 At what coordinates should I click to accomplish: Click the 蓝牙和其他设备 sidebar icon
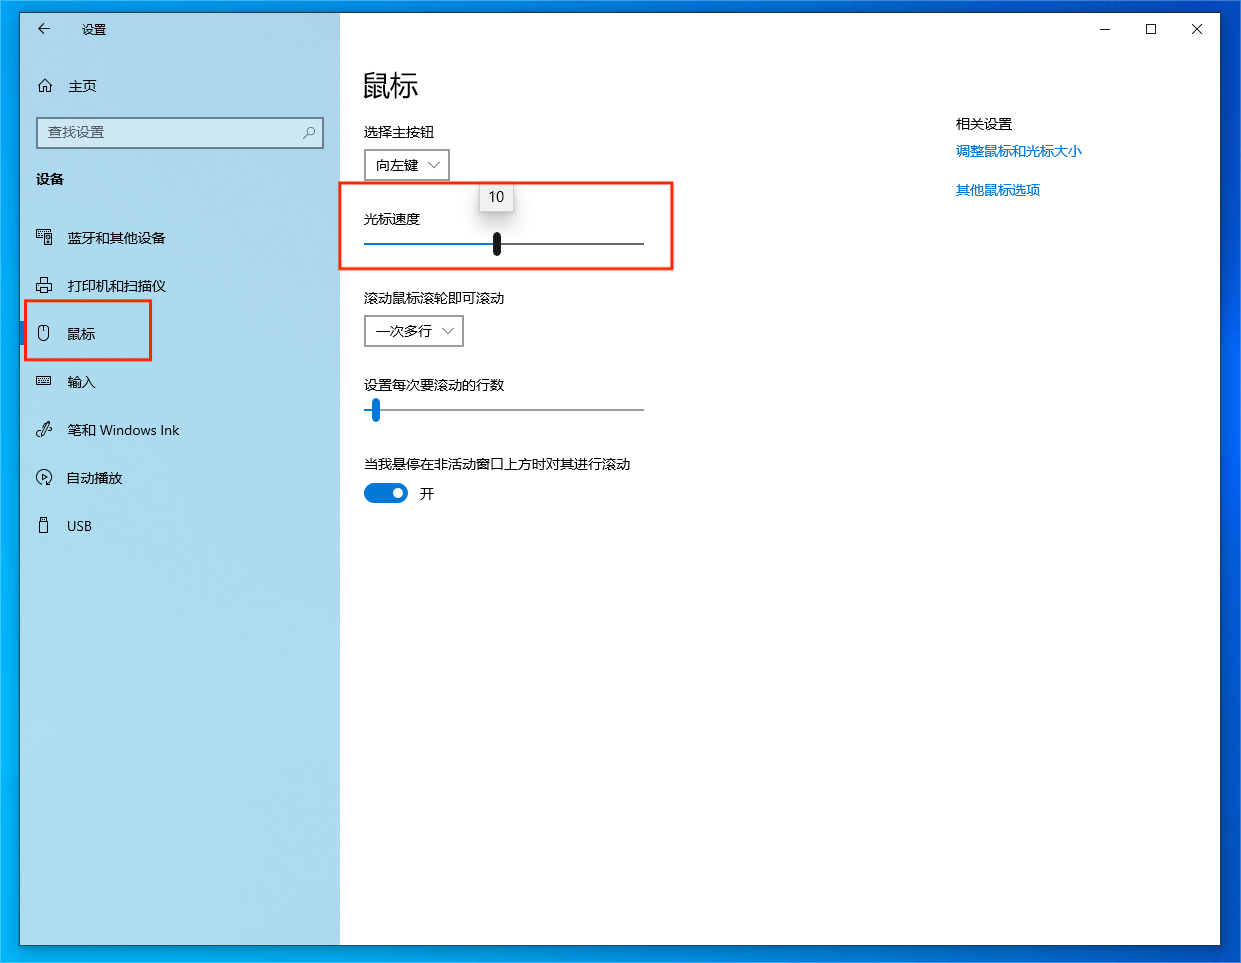44,237
